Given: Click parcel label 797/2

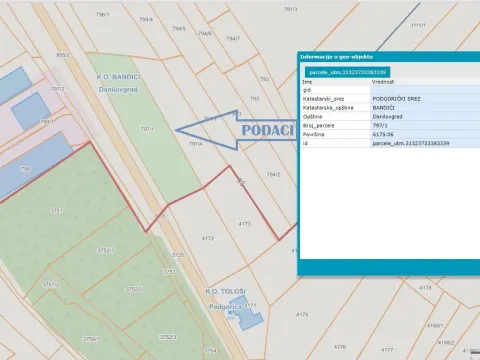Looking at the screenshot, I should pyautogui.click(x=57, y=89).
